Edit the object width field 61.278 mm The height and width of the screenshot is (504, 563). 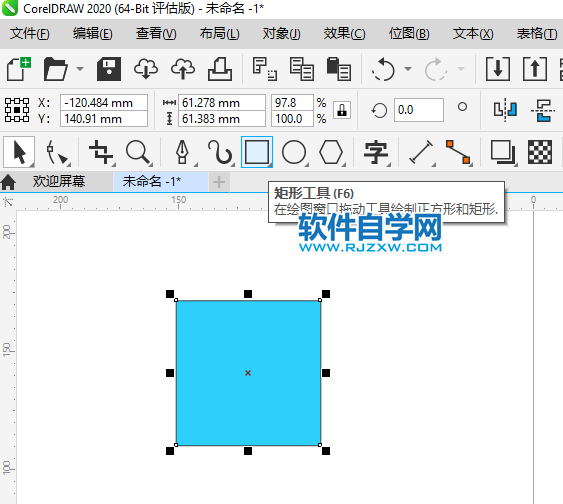[222, 103]
